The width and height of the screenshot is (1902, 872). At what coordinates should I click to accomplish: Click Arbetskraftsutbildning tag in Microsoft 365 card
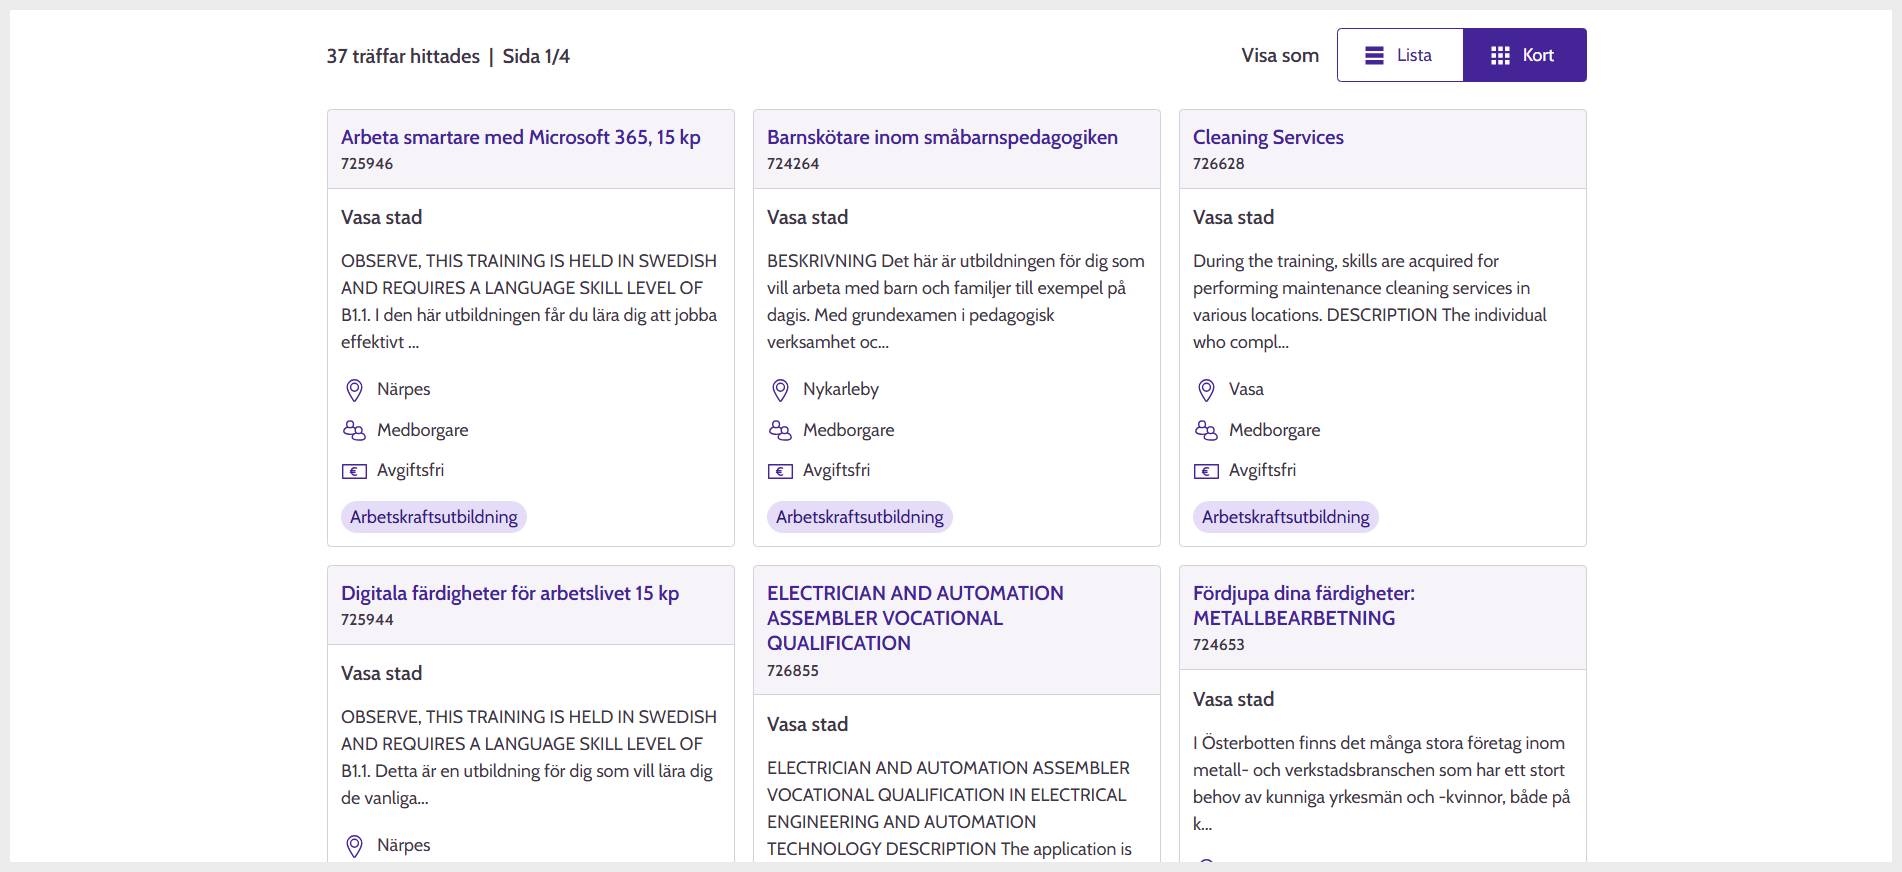[434, 517]
